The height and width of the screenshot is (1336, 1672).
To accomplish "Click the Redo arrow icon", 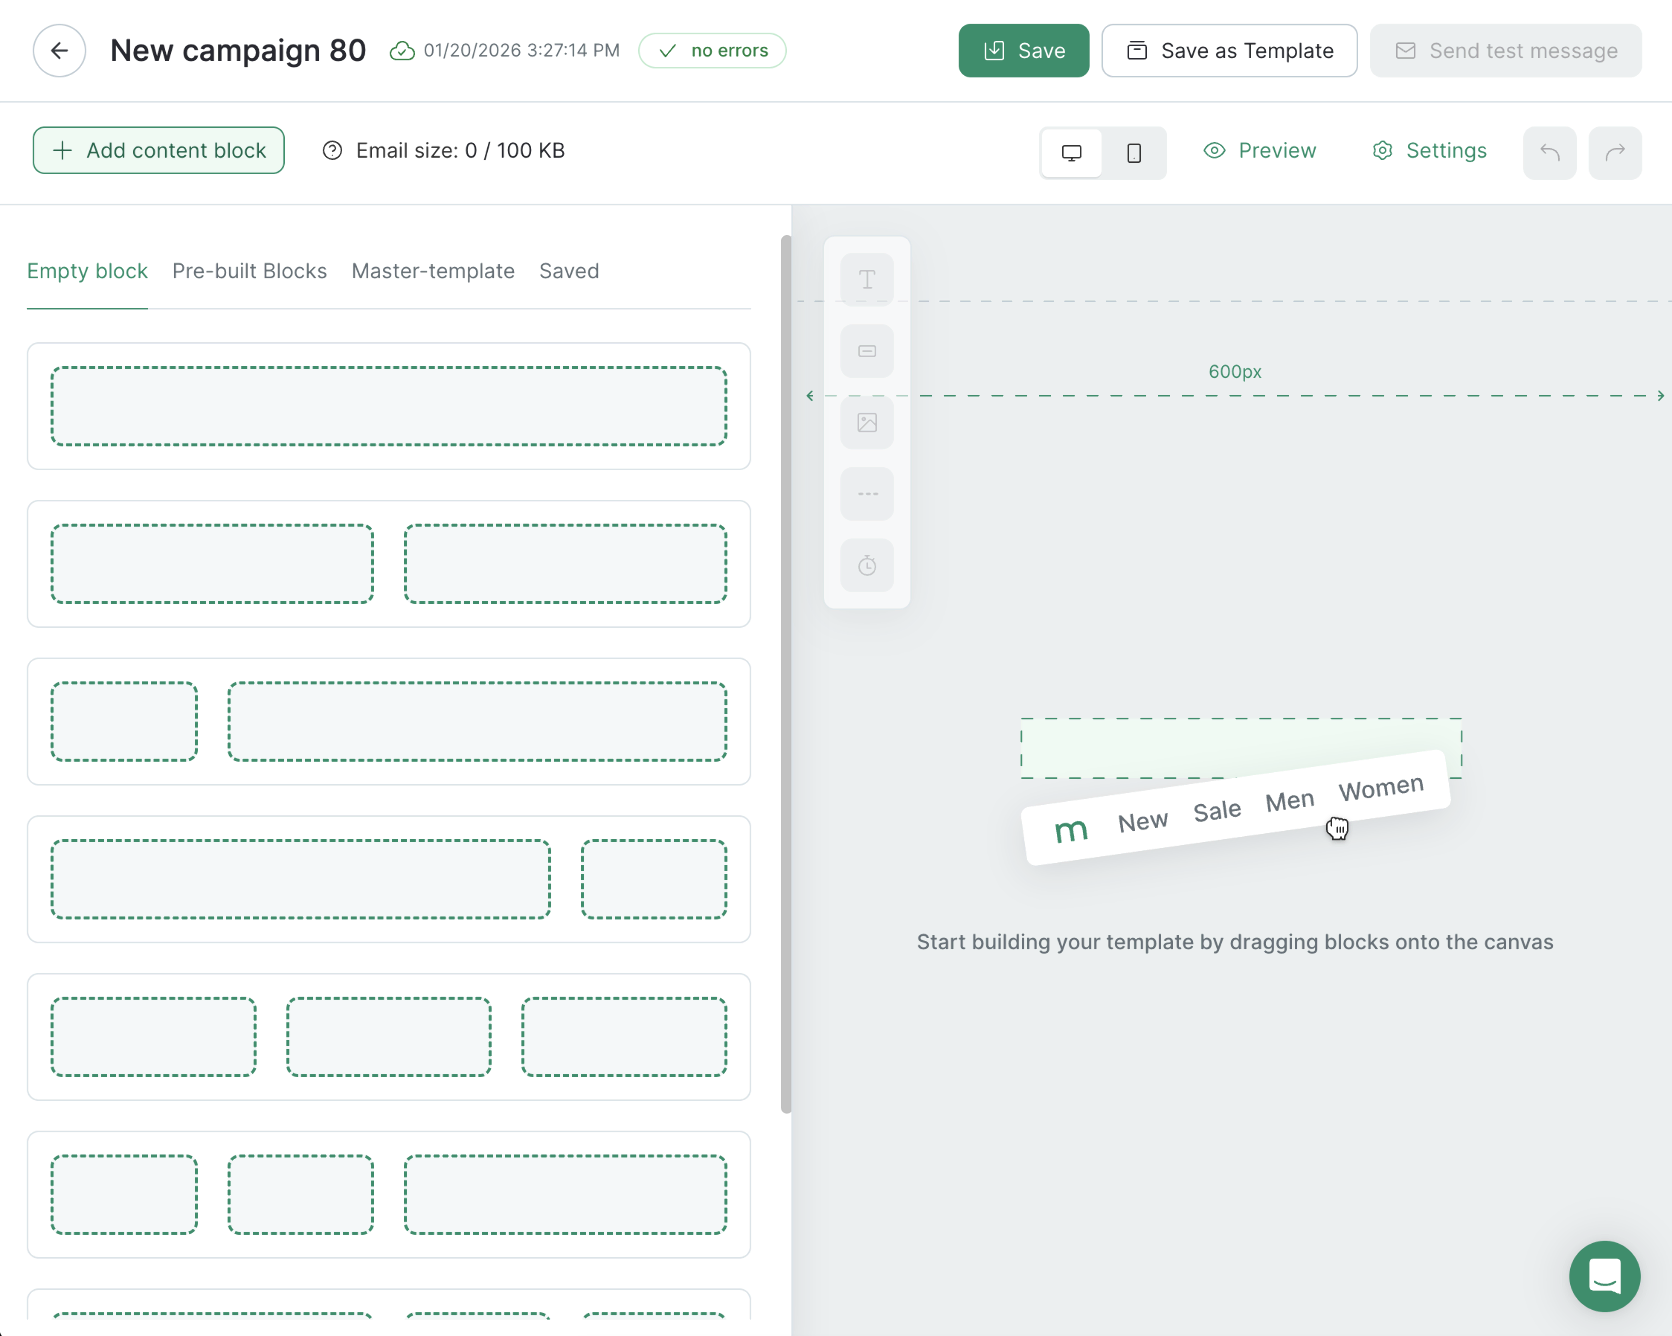I will click(1616, 153).
